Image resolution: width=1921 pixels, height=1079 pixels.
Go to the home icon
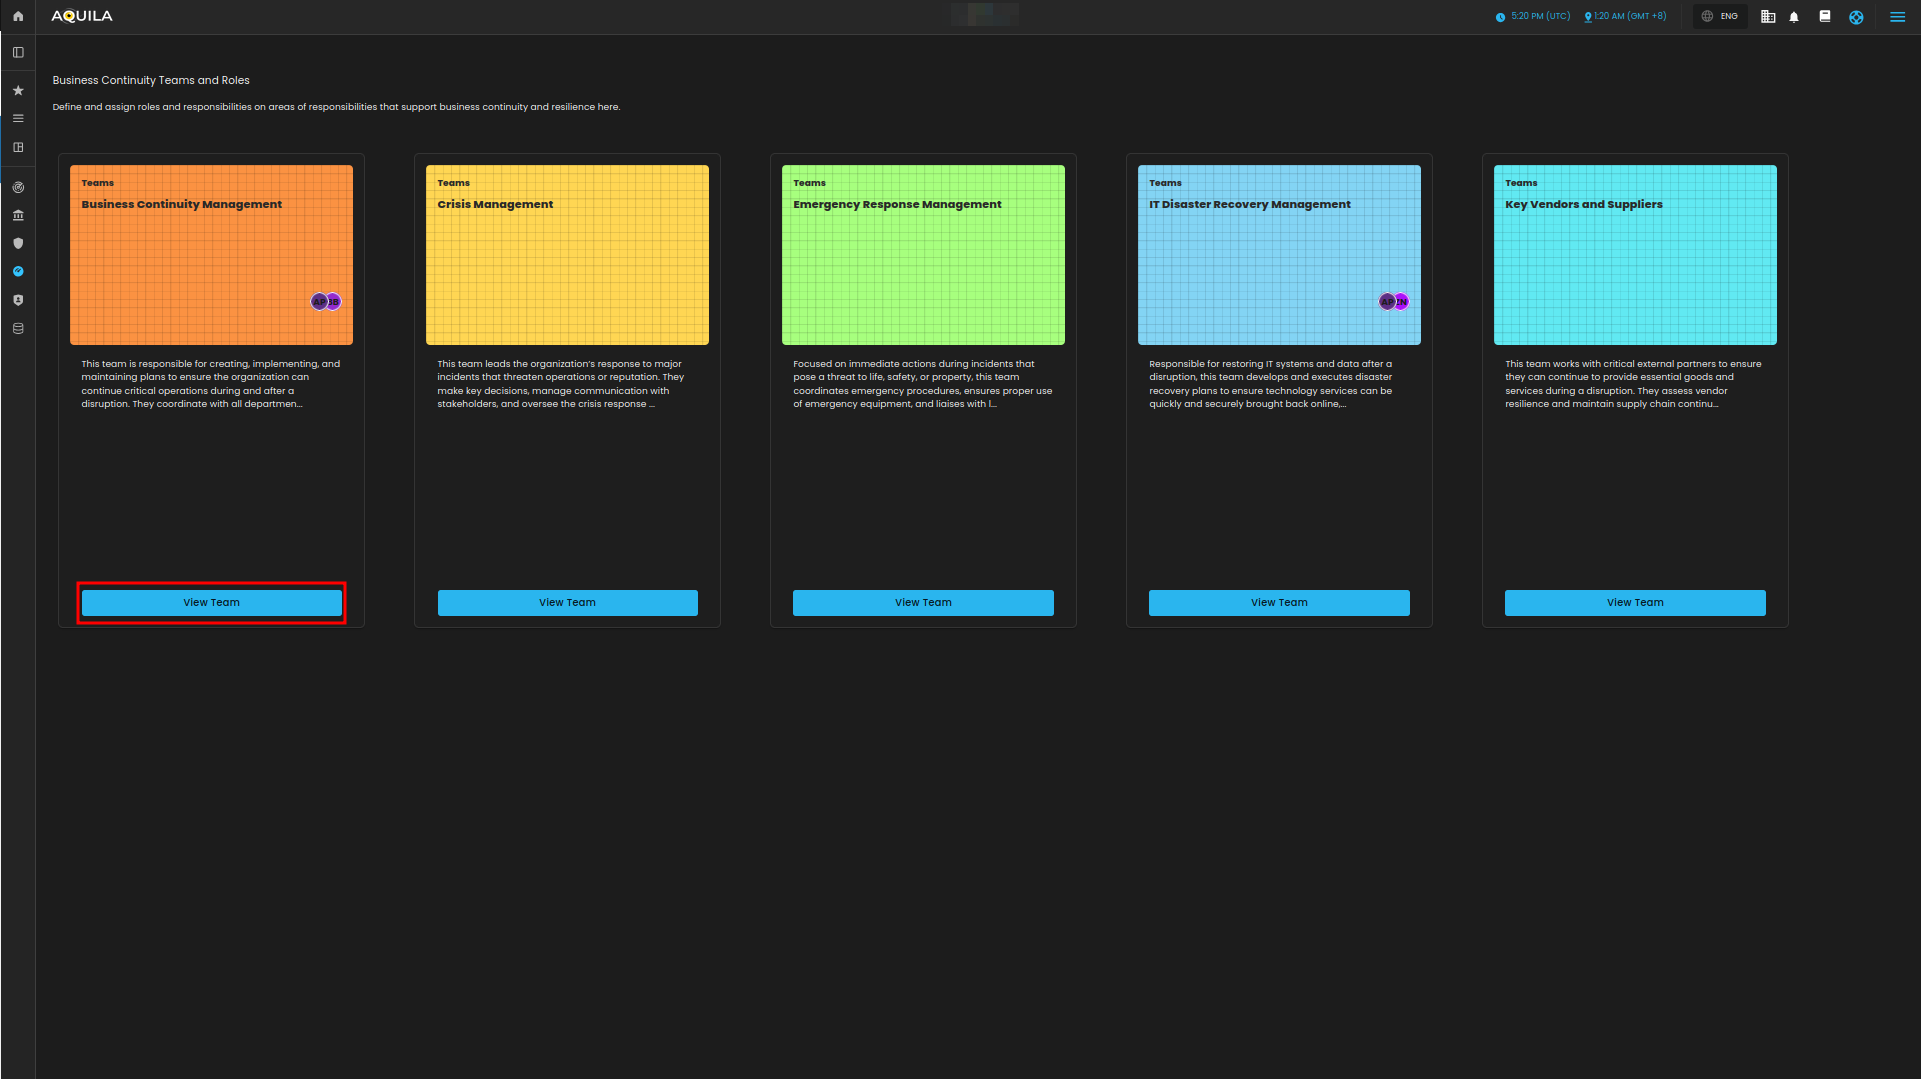click(x=18, y=16)
